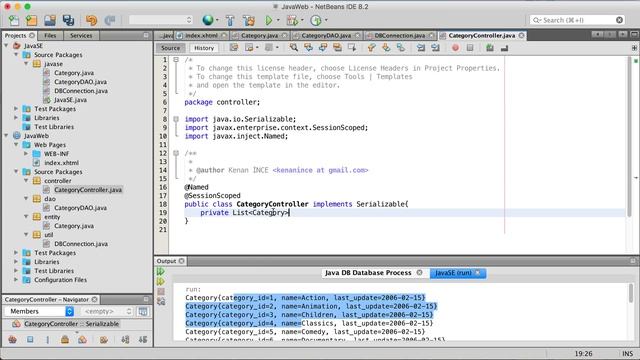The height and width of the screenshot is (360, 640).
Task: Open the DBConnection.java editor tab
Action: [x=400, y=36]
